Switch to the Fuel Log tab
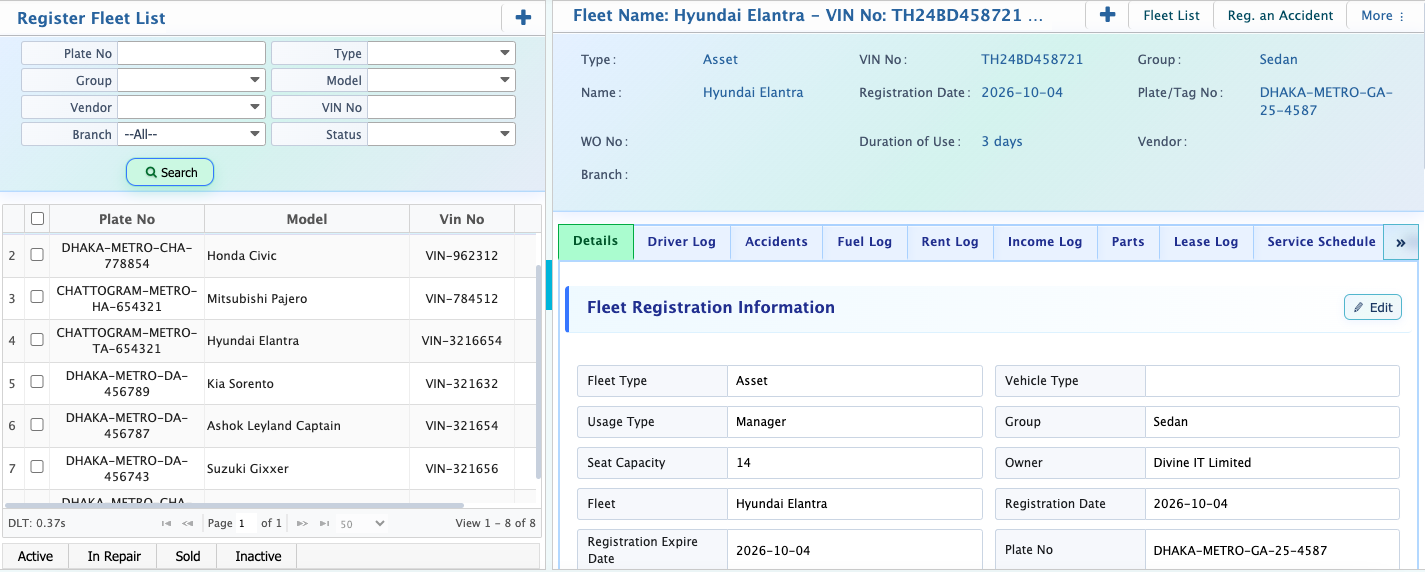Image resolution: width=1425 pixels, height=572 pixels. point(864,242)
